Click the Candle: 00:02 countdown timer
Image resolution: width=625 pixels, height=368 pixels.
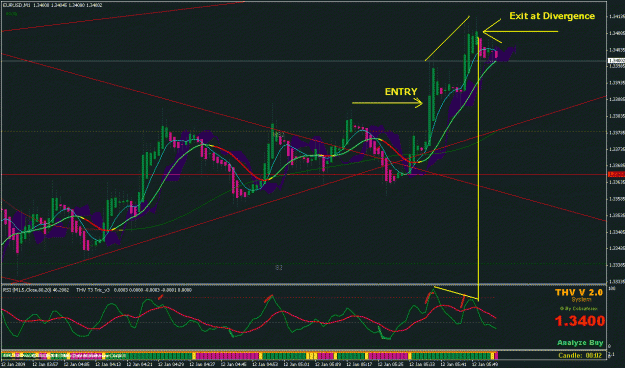click(580, 355)
